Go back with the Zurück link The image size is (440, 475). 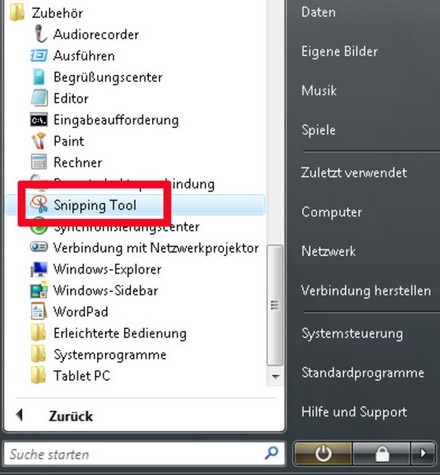[71, 416]
